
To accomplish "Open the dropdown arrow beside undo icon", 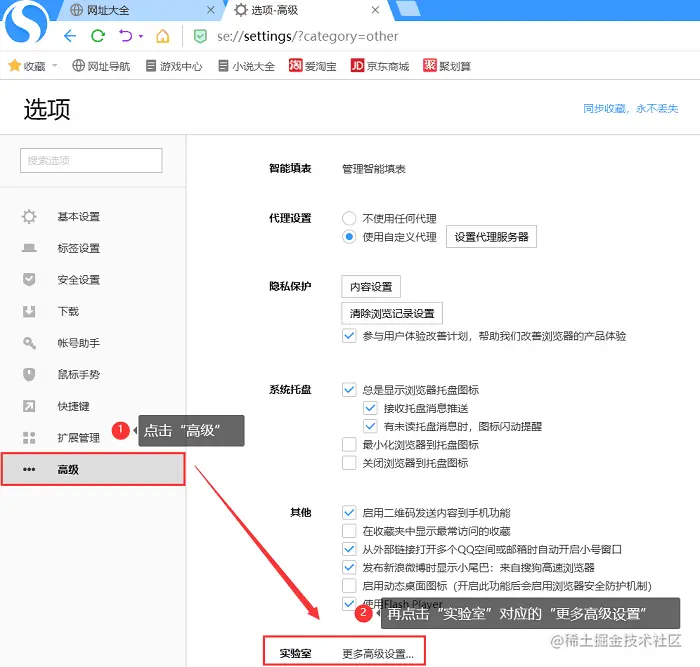I will tap(141, 36).
